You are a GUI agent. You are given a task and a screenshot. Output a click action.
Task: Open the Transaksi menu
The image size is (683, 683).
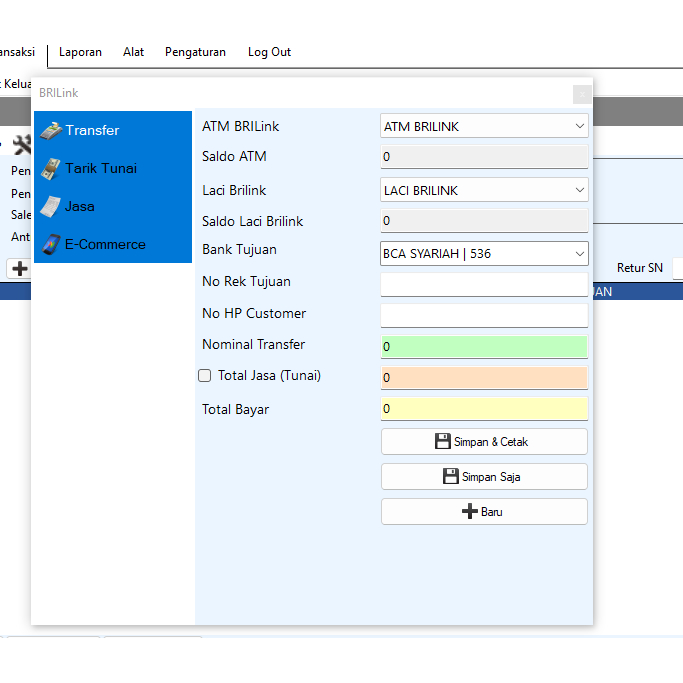[17, 52]
